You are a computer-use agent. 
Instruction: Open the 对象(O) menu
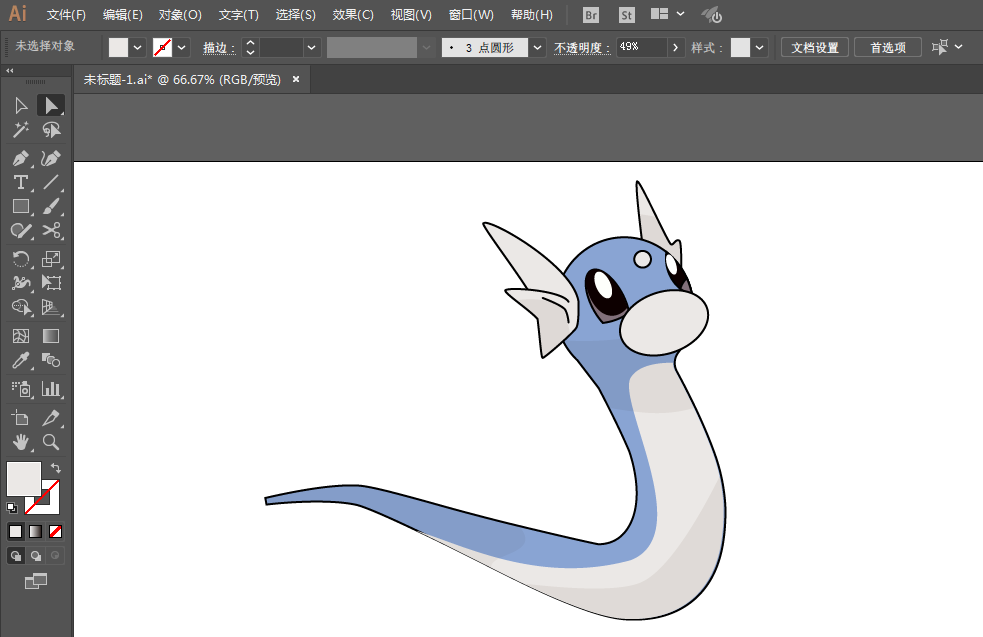coord(180,15)
